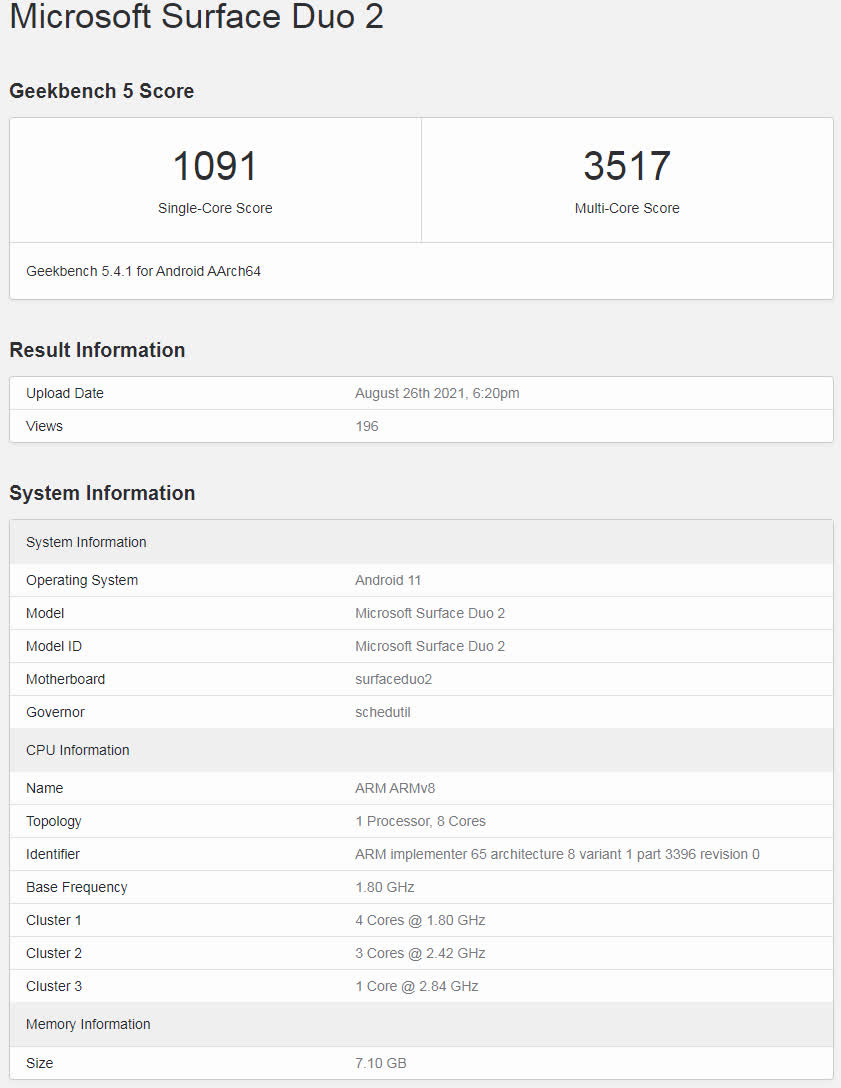Click the Name label in CPU section
The width and height of the screenshot is (841, 1088).
pos(44,788)
